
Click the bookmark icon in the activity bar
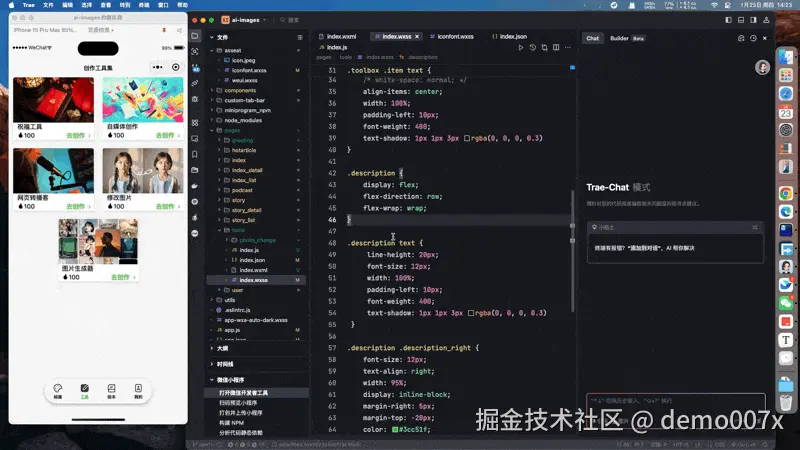[195, 154]
